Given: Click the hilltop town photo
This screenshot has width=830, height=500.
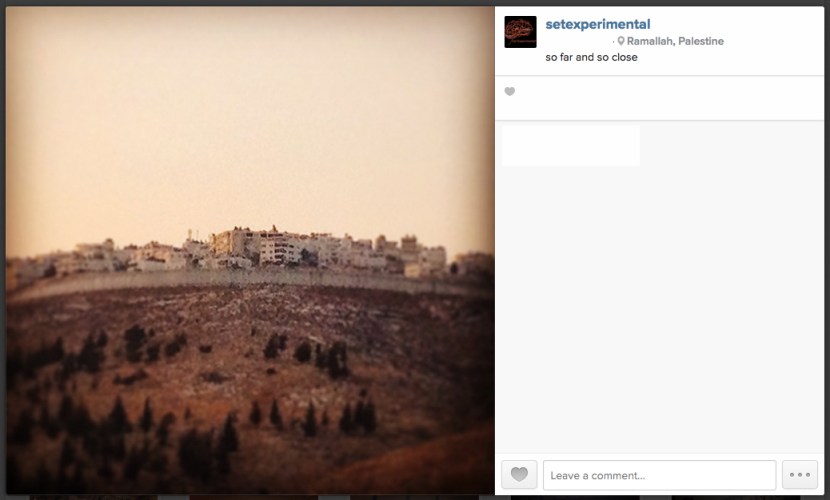Looking at the screenshot, I should coord(250,250).
